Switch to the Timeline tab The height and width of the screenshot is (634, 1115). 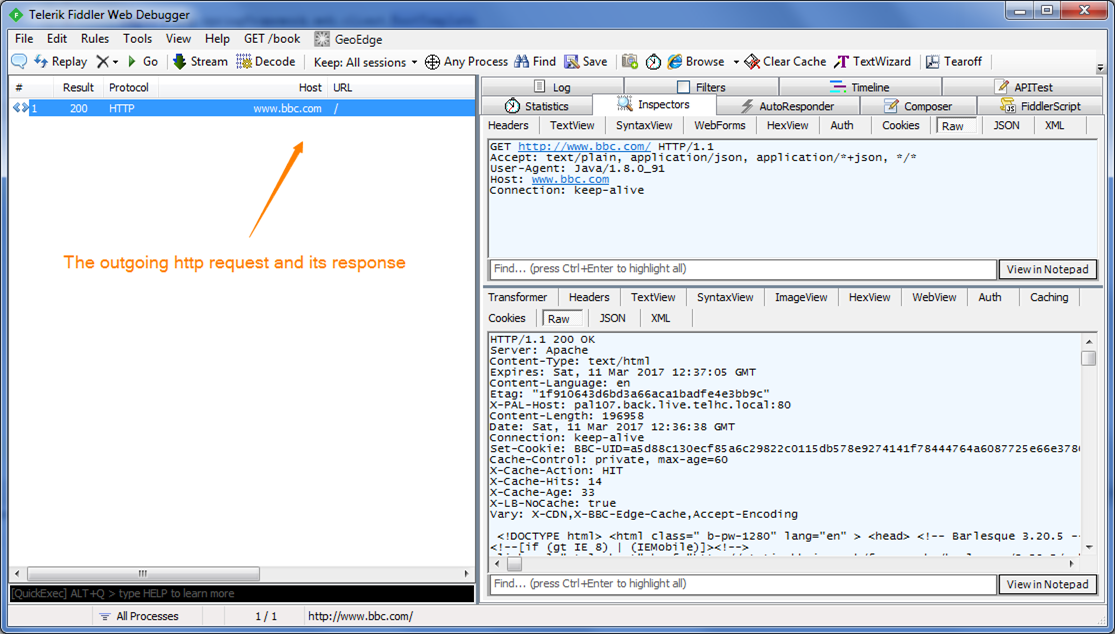(860, 87)
